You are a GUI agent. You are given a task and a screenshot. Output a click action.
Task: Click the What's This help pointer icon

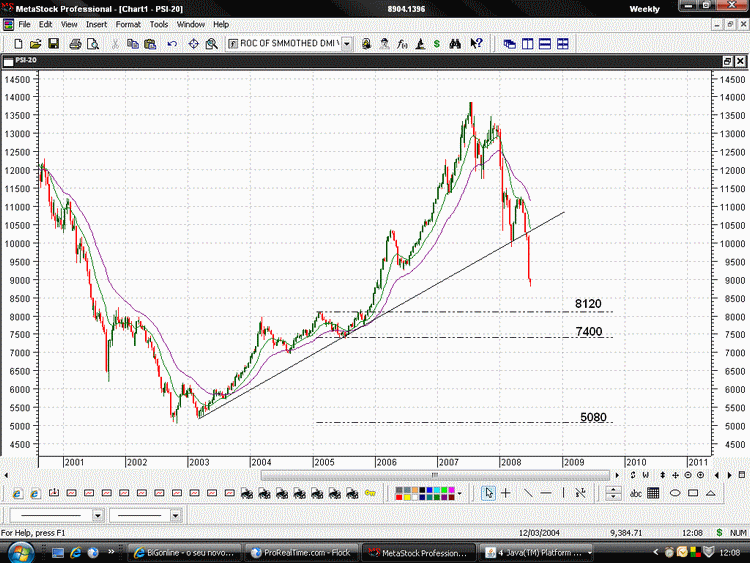[x=476, y=44]
